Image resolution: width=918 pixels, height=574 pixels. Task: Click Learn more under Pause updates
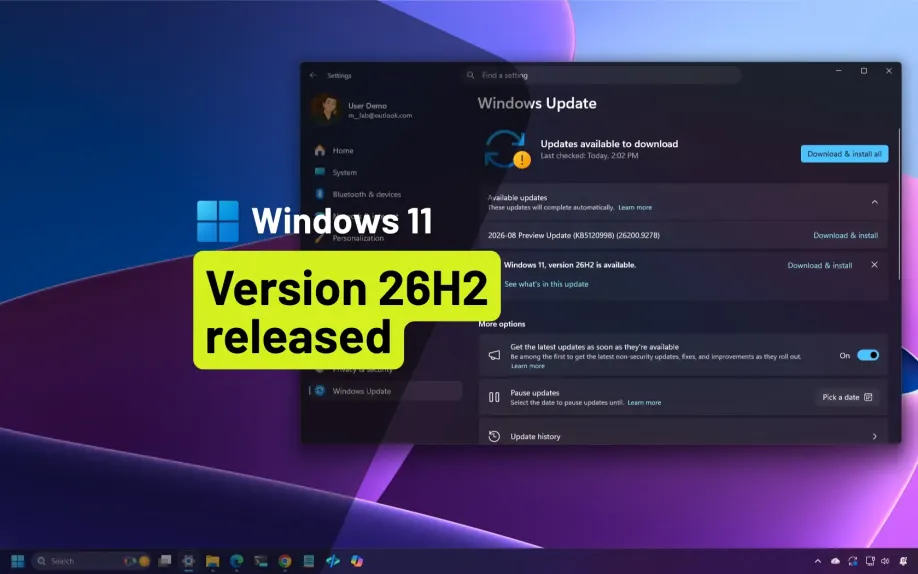644,402
